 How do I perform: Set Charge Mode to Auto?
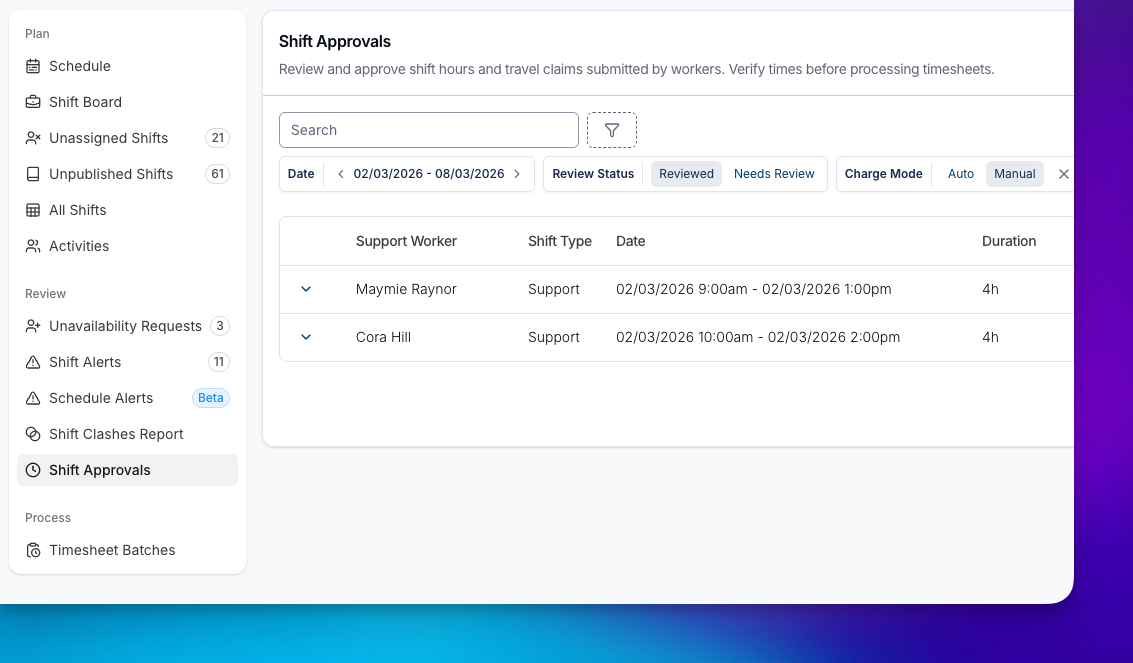pyautogui.click(x=960, y=173)
